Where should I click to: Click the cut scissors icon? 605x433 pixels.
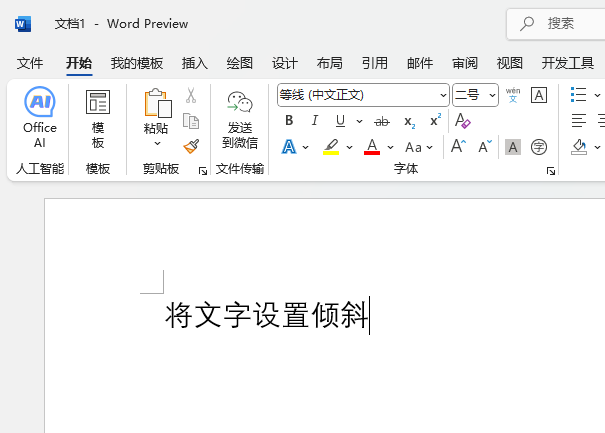pyautogui.click(x=191, y=95)
